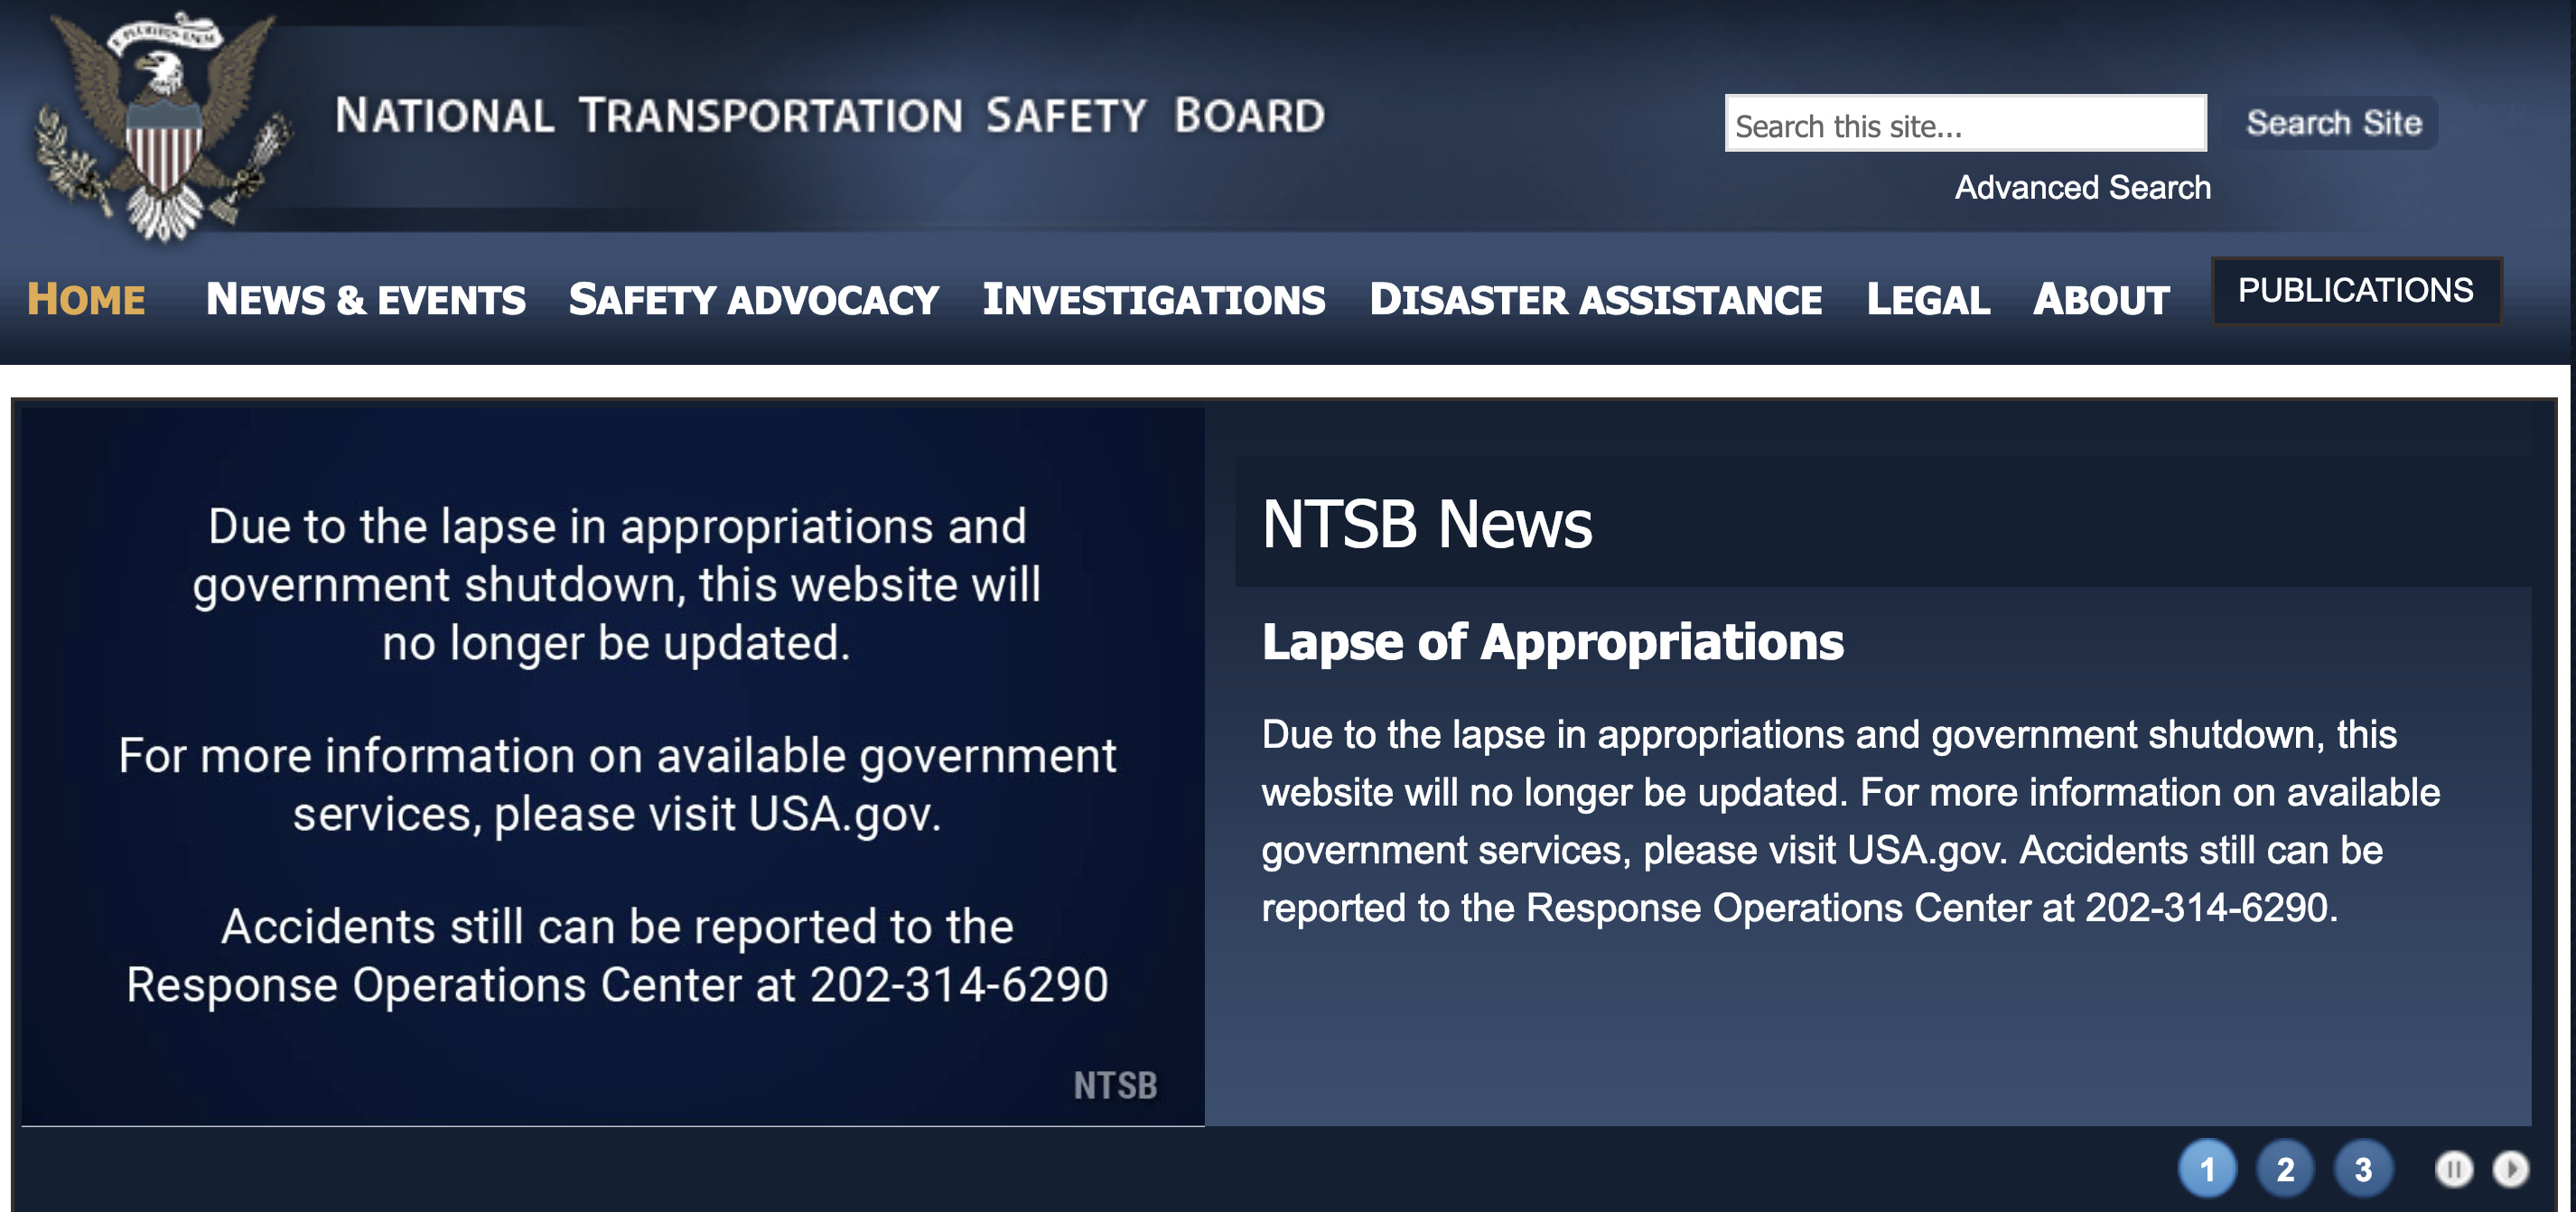The width and height of the screenshot is (2576, 1212).
Task: Click the shutdown notice slide image
Action: [x=613, y=765]
